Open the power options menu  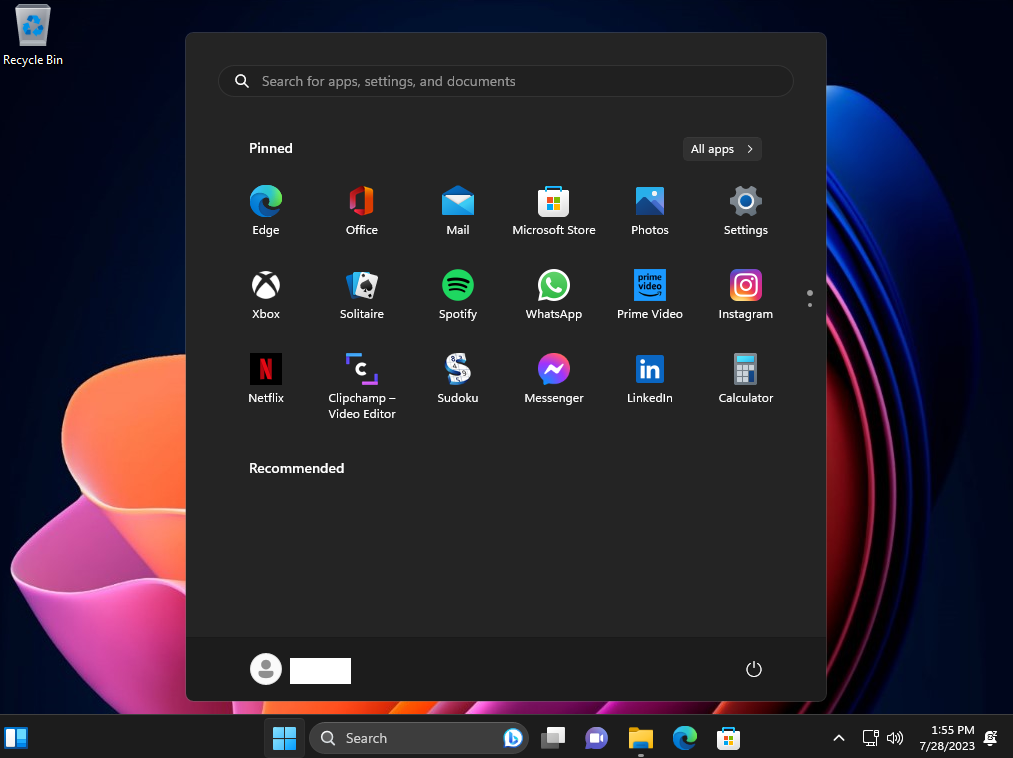754,669
